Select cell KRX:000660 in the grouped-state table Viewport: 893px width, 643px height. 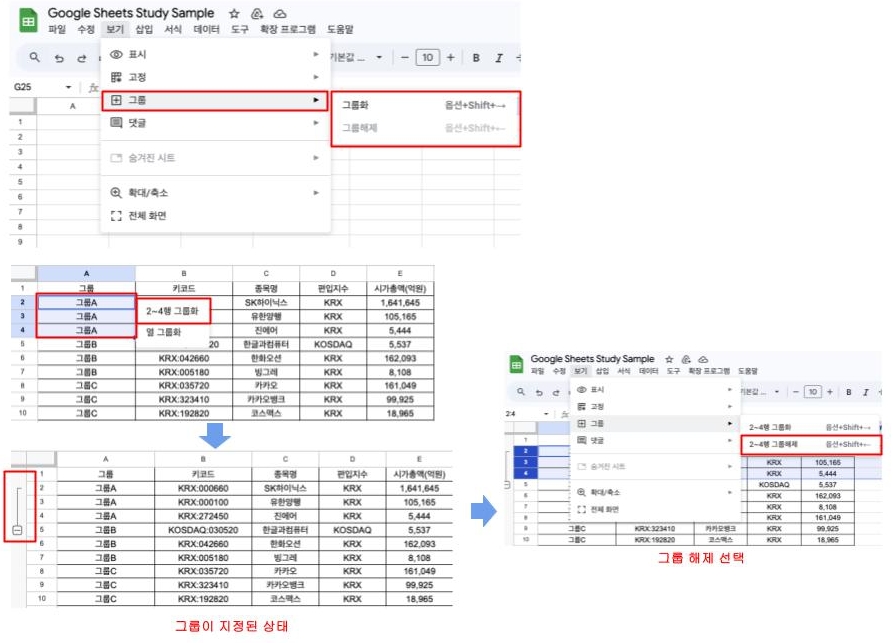tap(203, 489)
